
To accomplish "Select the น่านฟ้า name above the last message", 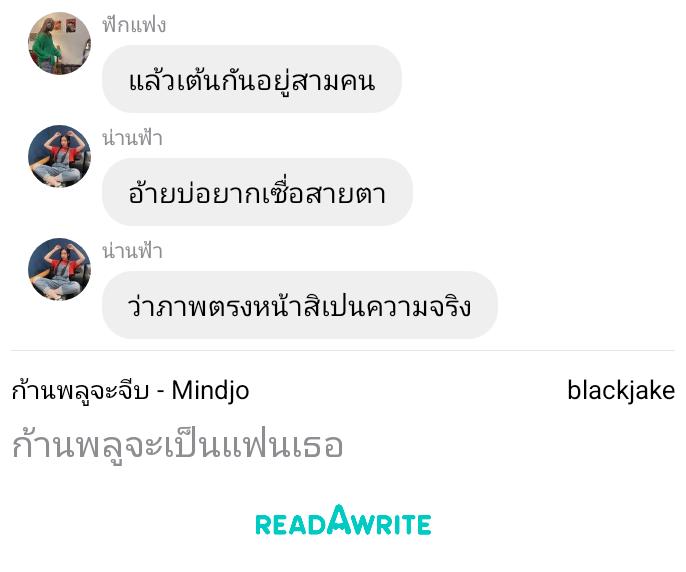I will [x=132, y=251].
